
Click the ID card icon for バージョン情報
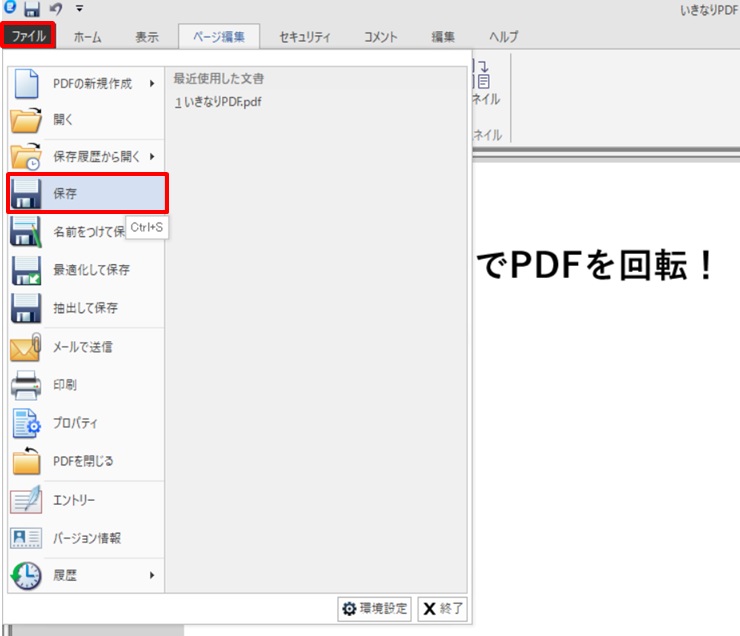(26, 538)
